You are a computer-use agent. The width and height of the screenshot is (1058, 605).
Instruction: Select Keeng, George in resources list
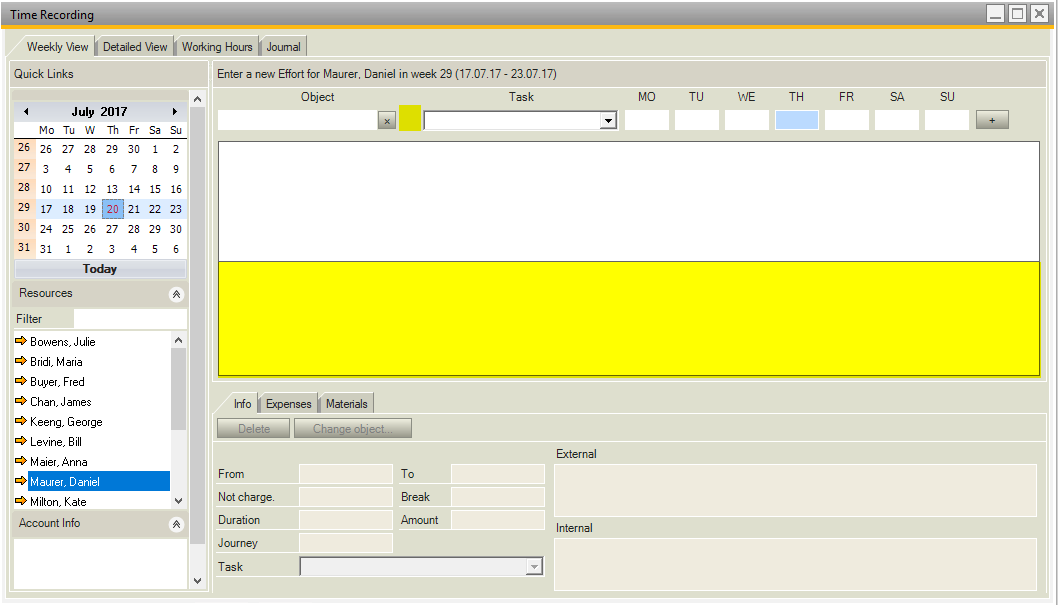[x=66, y=422]
